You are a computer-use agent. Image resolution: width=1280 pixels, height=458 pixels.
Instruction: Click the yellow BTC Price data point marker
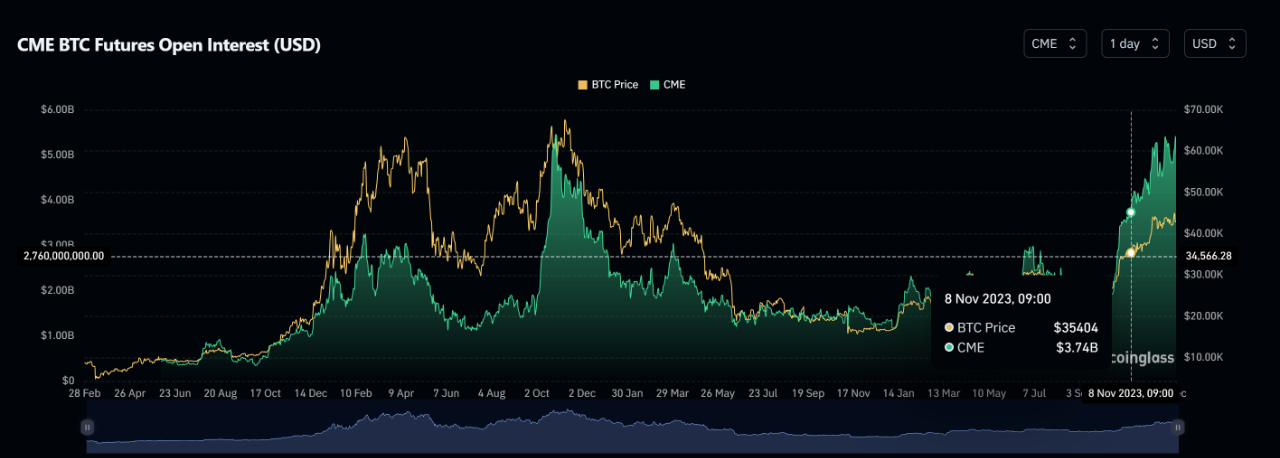[1130, 252]
